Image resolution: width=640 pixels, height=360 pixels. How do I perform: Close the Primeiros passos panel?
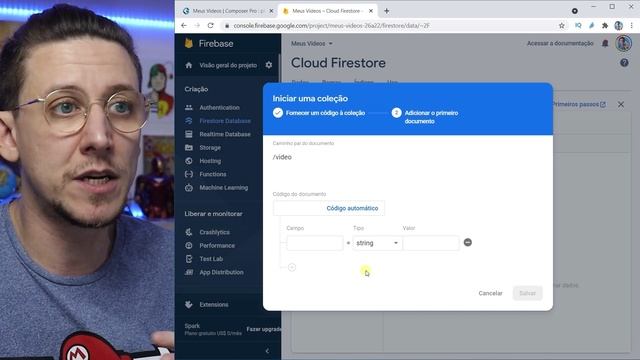click(621, 104)
